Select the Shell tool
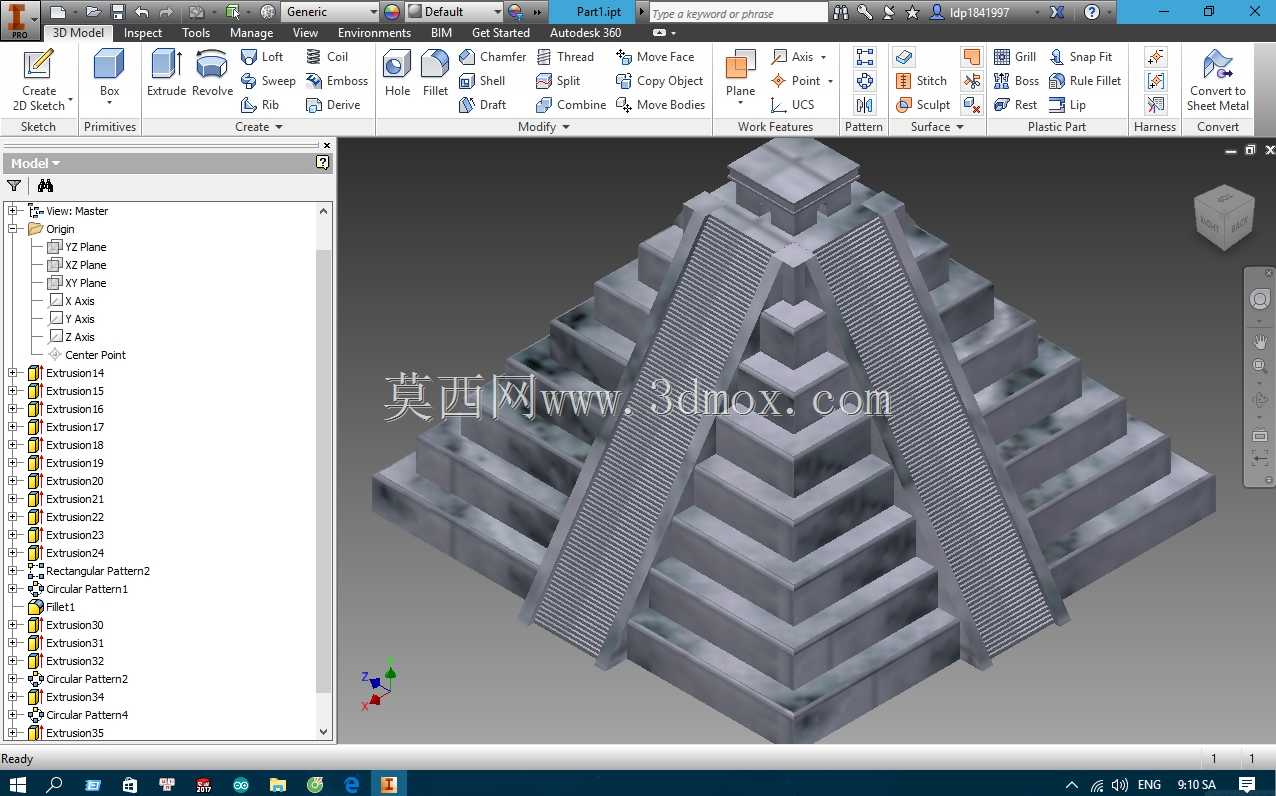Viewport: 1276px width, 796px height. (x=482, y=81)
